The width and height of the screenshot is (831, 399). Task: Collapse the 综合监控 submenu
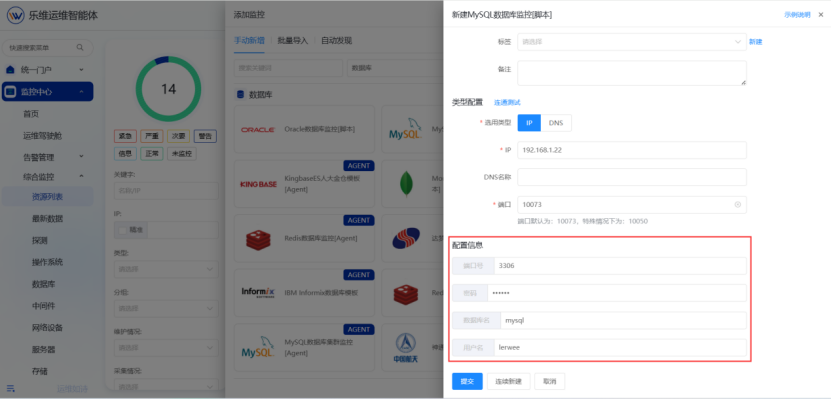click(81, 176)
